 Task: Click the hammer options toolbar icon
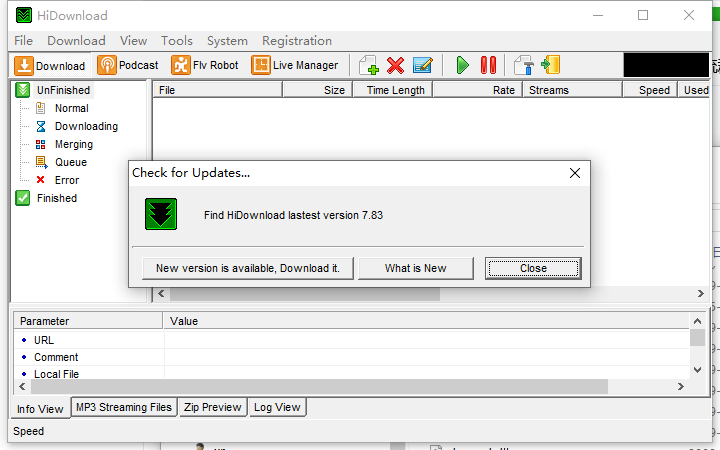tap(523, 65)
